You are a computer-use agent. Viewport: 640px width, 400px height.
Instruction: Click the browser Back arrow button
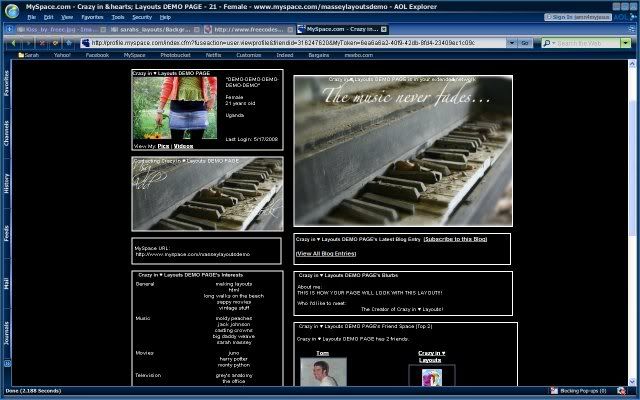13,43
